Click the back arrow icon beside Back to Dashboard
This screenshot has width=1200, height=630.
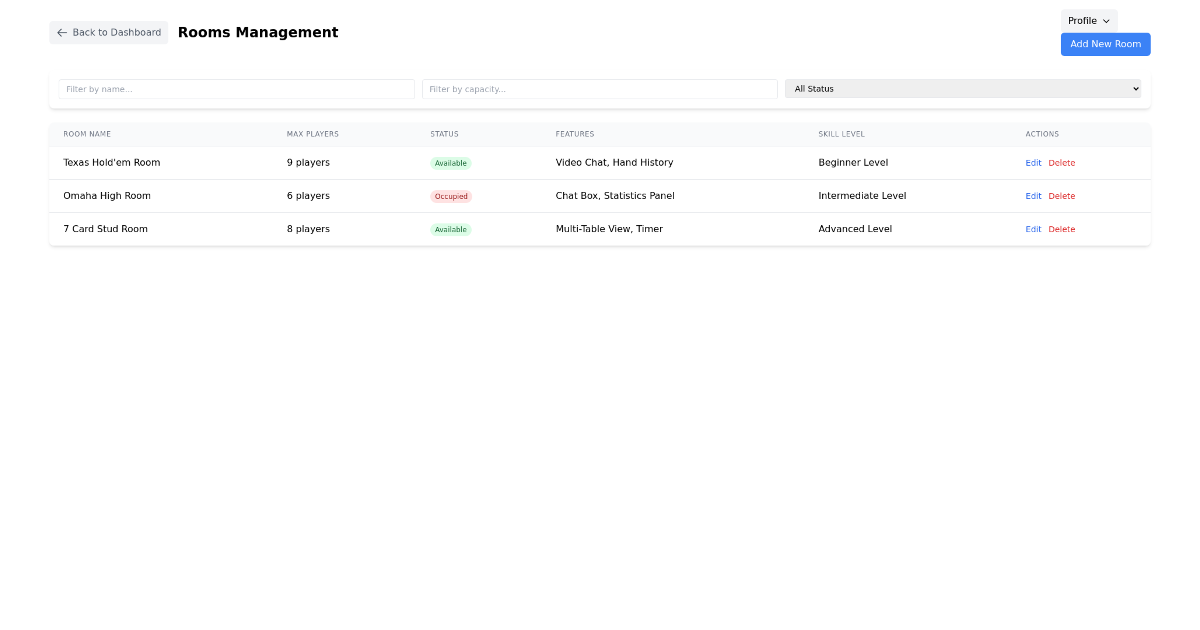(x=61, y=32)
